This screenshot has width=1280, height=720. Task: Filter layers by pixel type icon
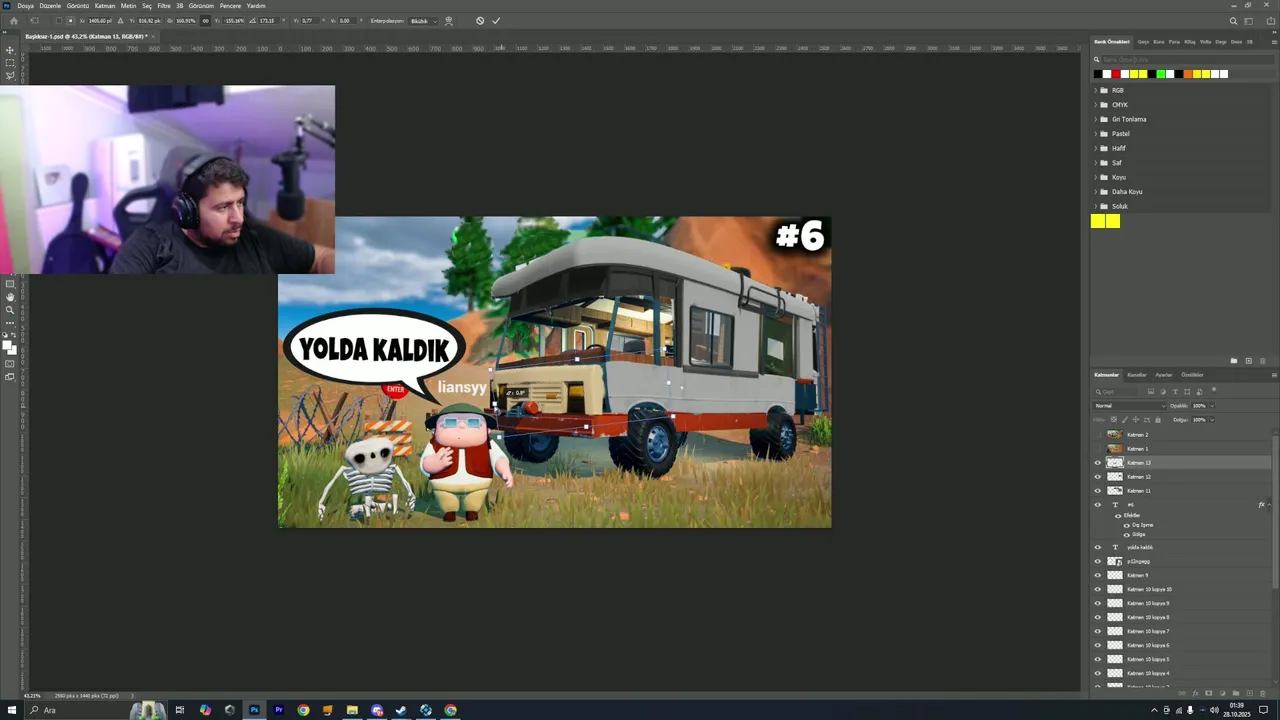1151,391
